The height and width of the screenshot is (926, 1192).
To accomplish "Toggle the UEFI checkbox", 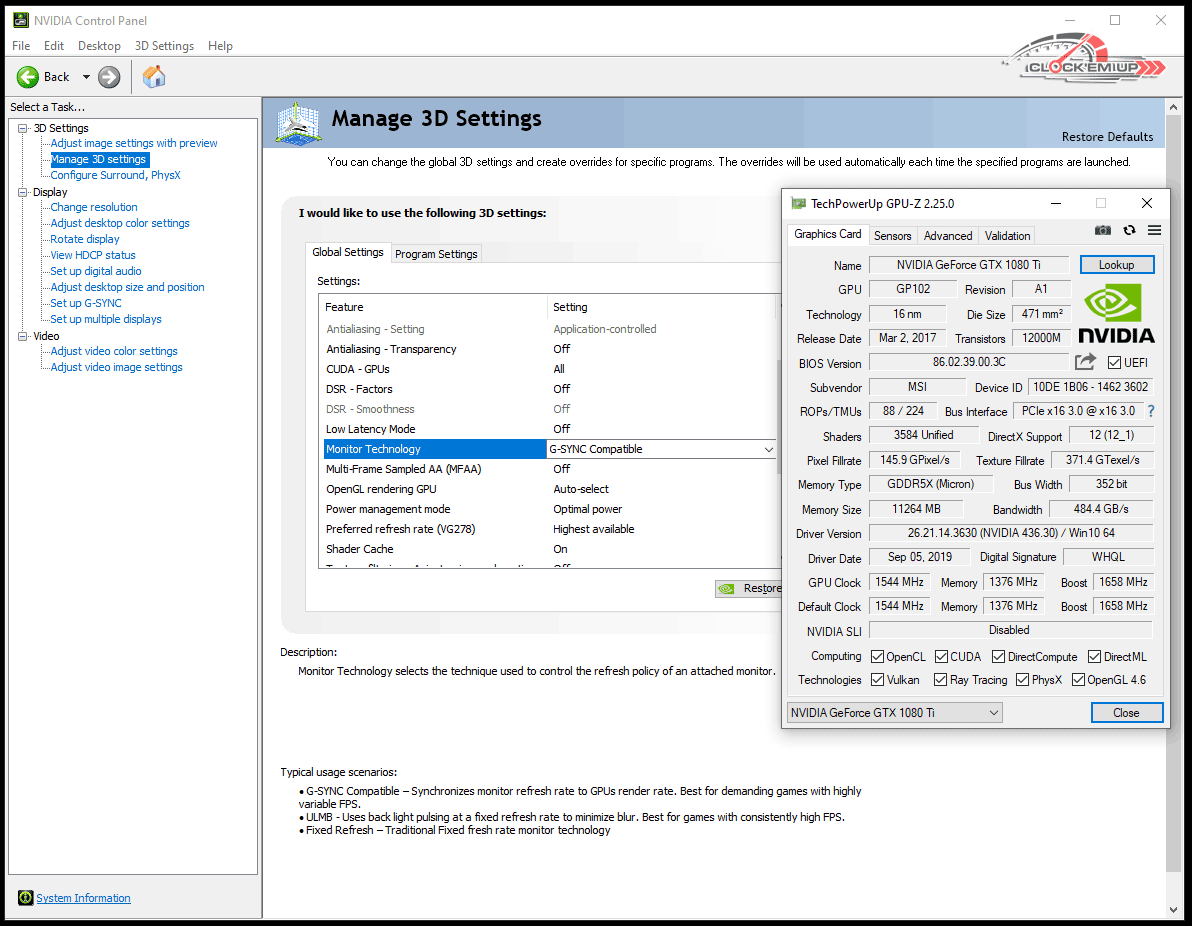I will pos(1114,363).
